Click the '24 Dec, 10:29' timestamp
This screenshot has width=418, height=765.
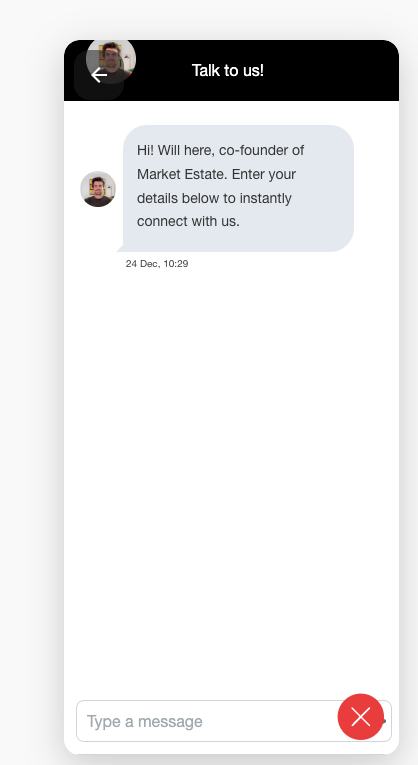click(x=157, y=263)
